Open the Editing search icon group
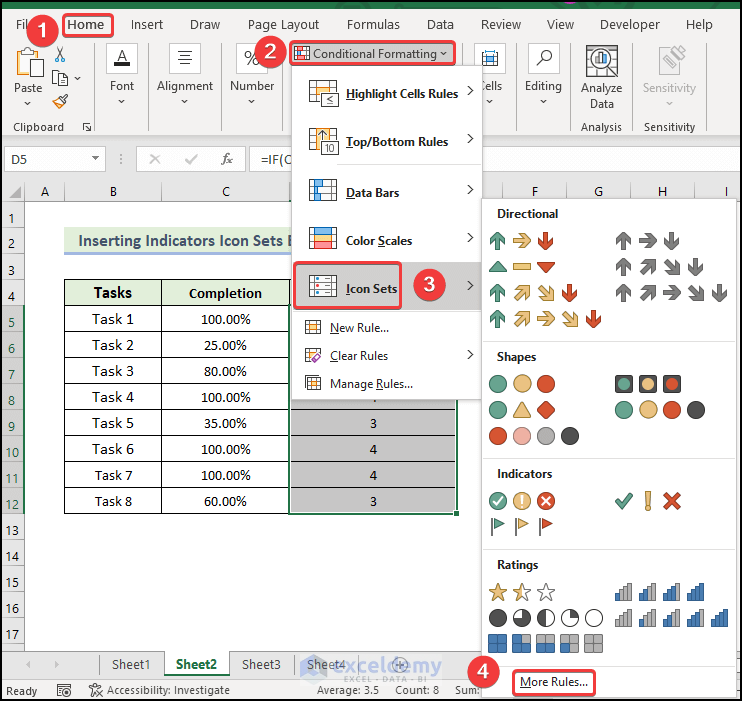 543,68
